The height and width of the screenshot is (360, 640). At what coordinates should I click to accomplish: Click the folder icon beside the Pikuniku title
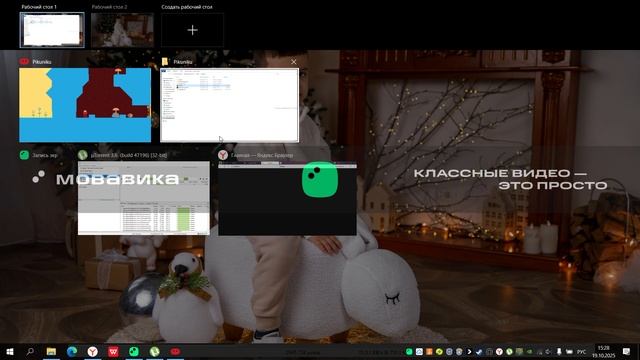(165, 62)
